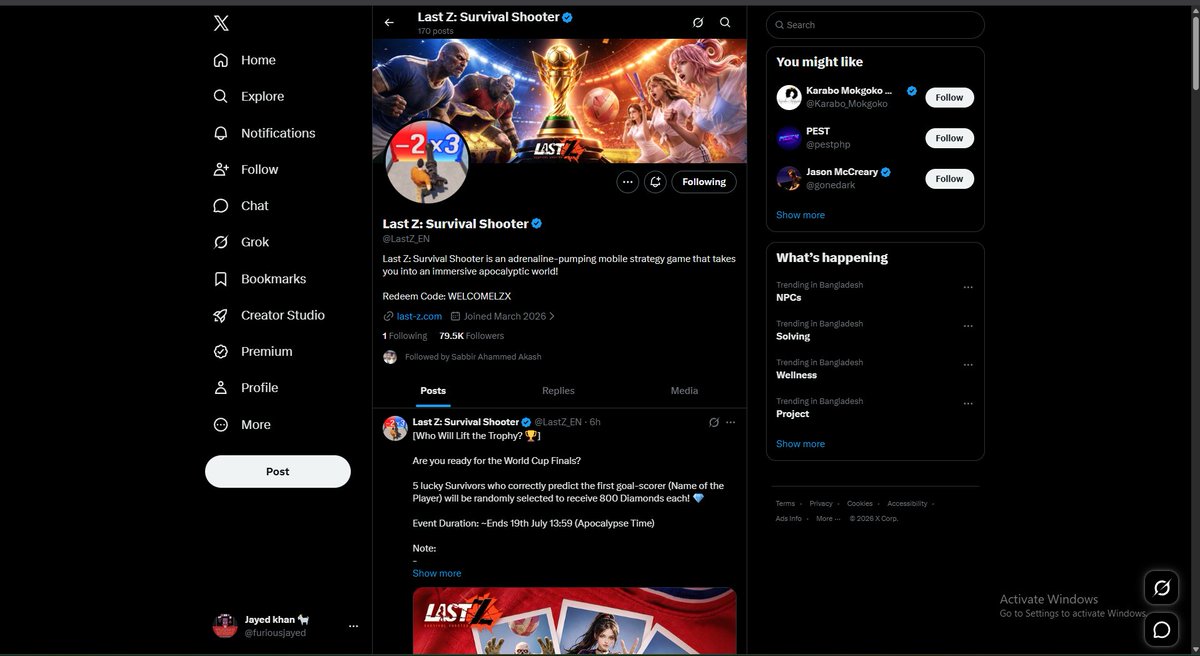
Task: Show more in You might like
Action: click(800, 215)
